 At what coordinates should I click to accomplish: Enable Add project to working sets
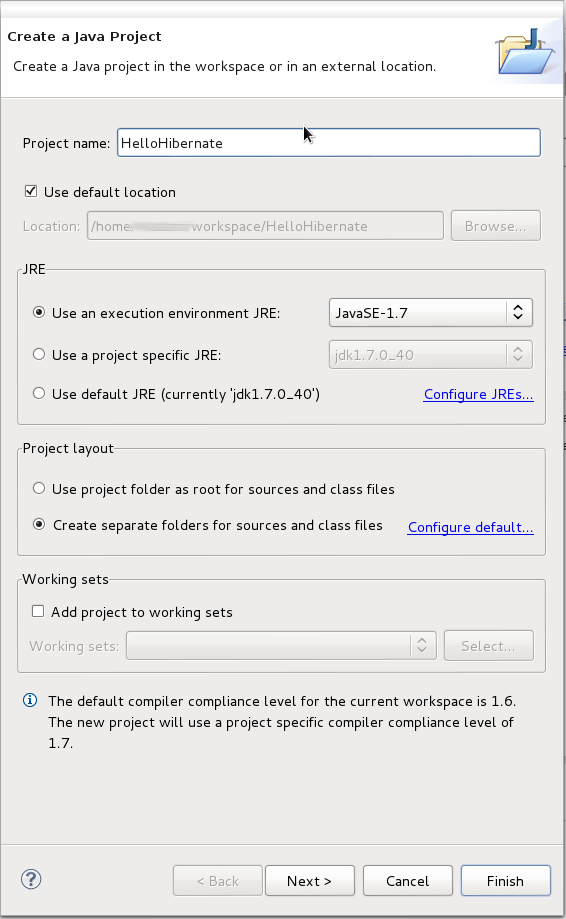click(38, 611)
